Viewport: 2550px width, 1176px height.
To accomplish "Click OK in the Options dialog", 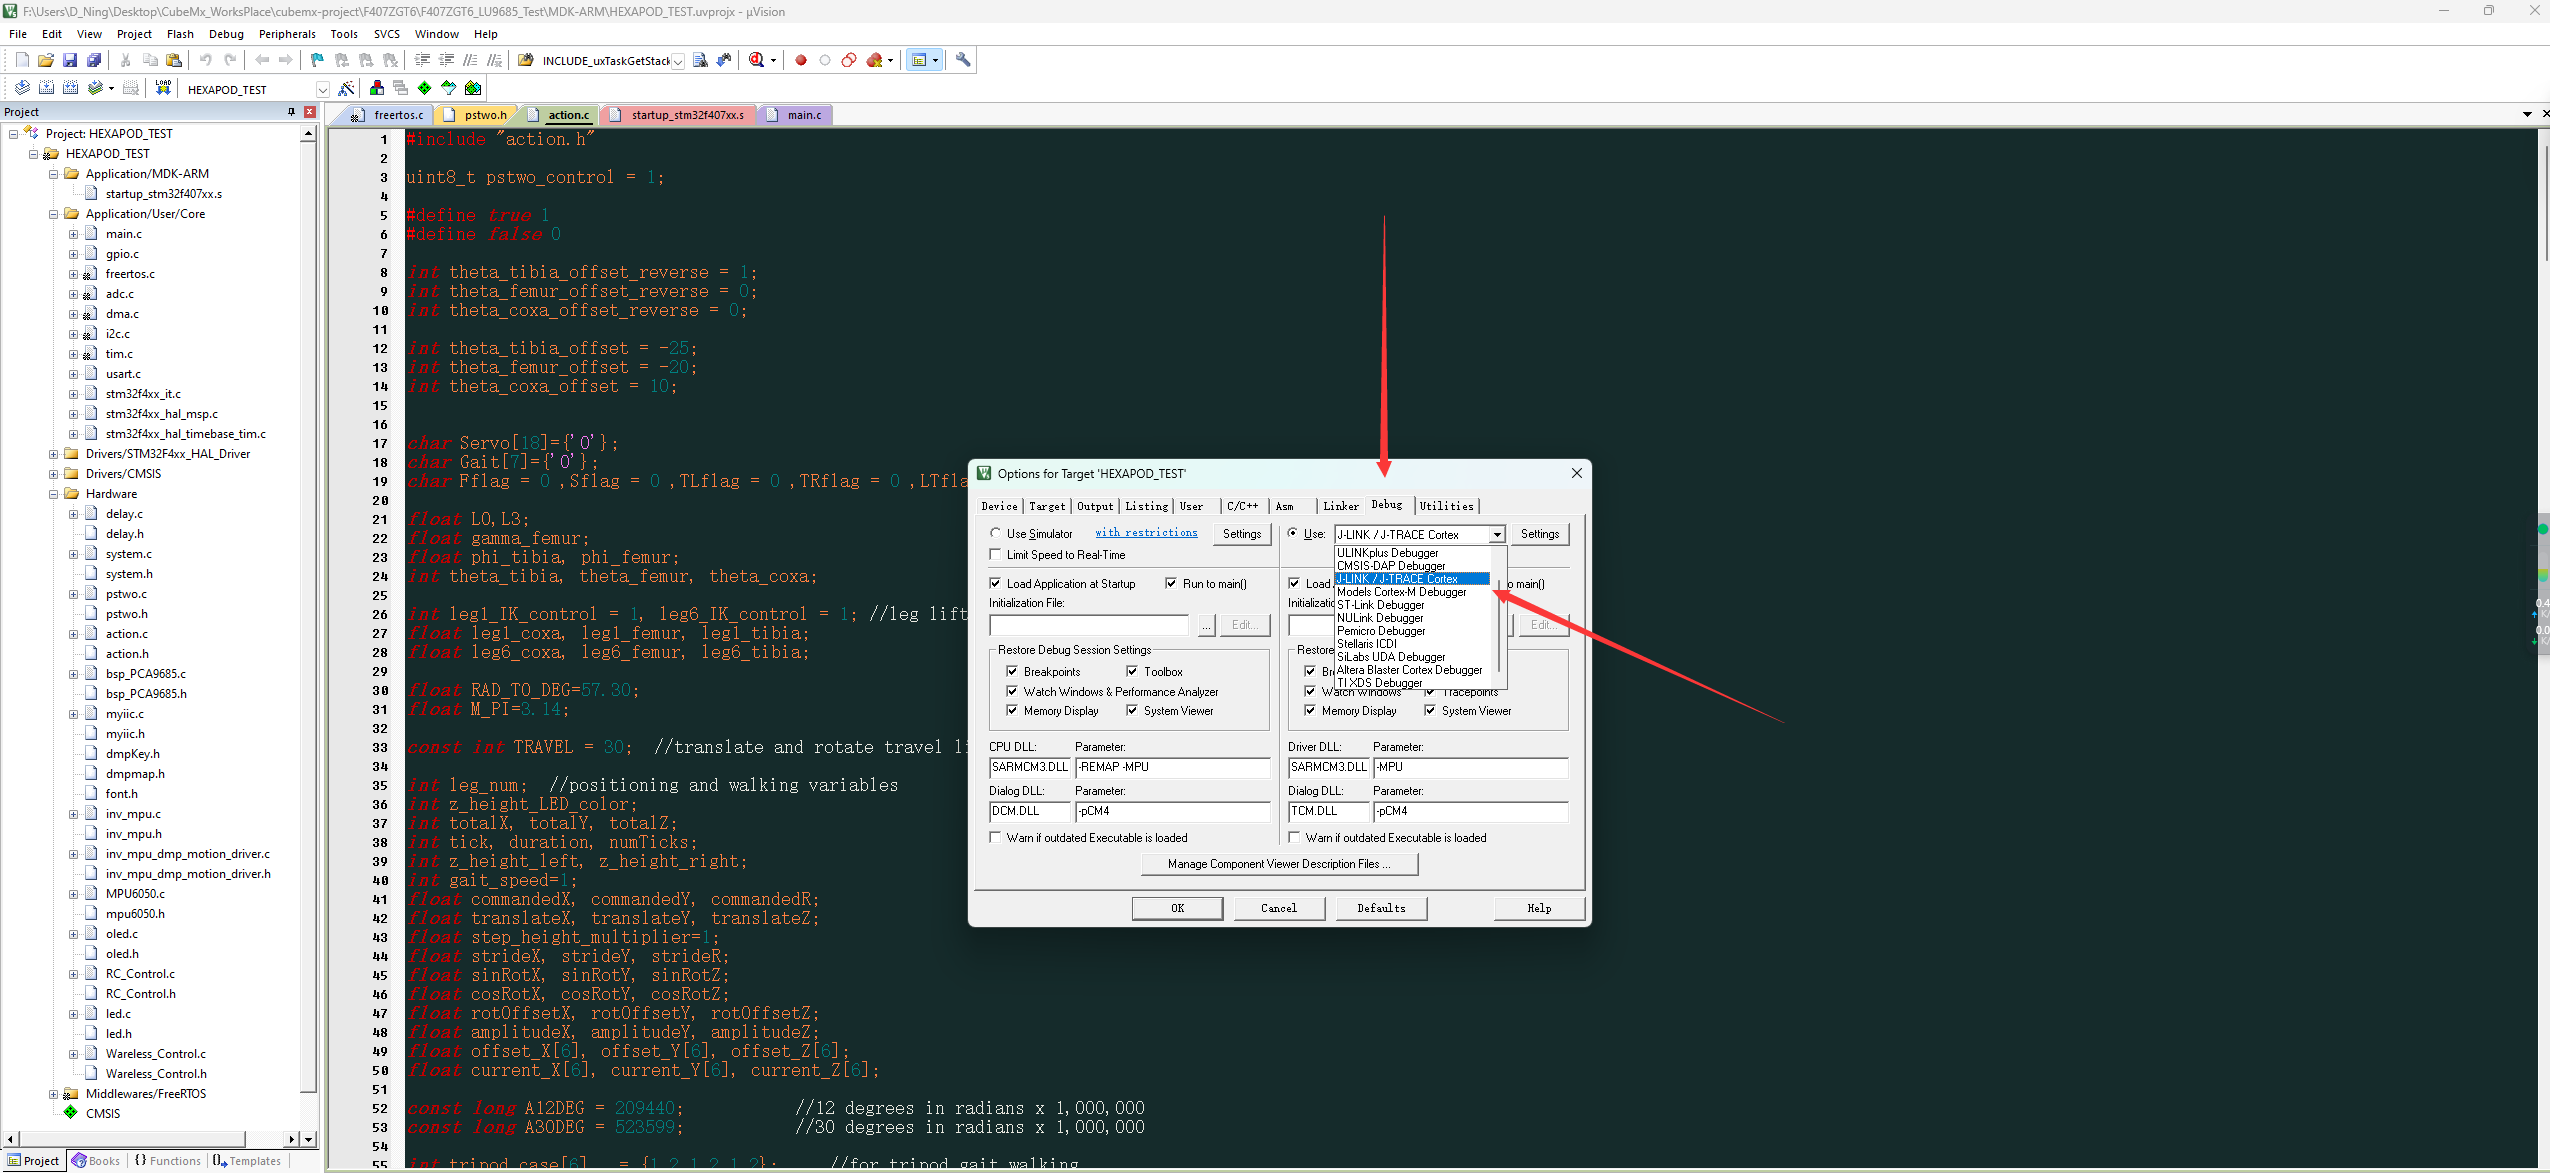I will [1177, 908].
